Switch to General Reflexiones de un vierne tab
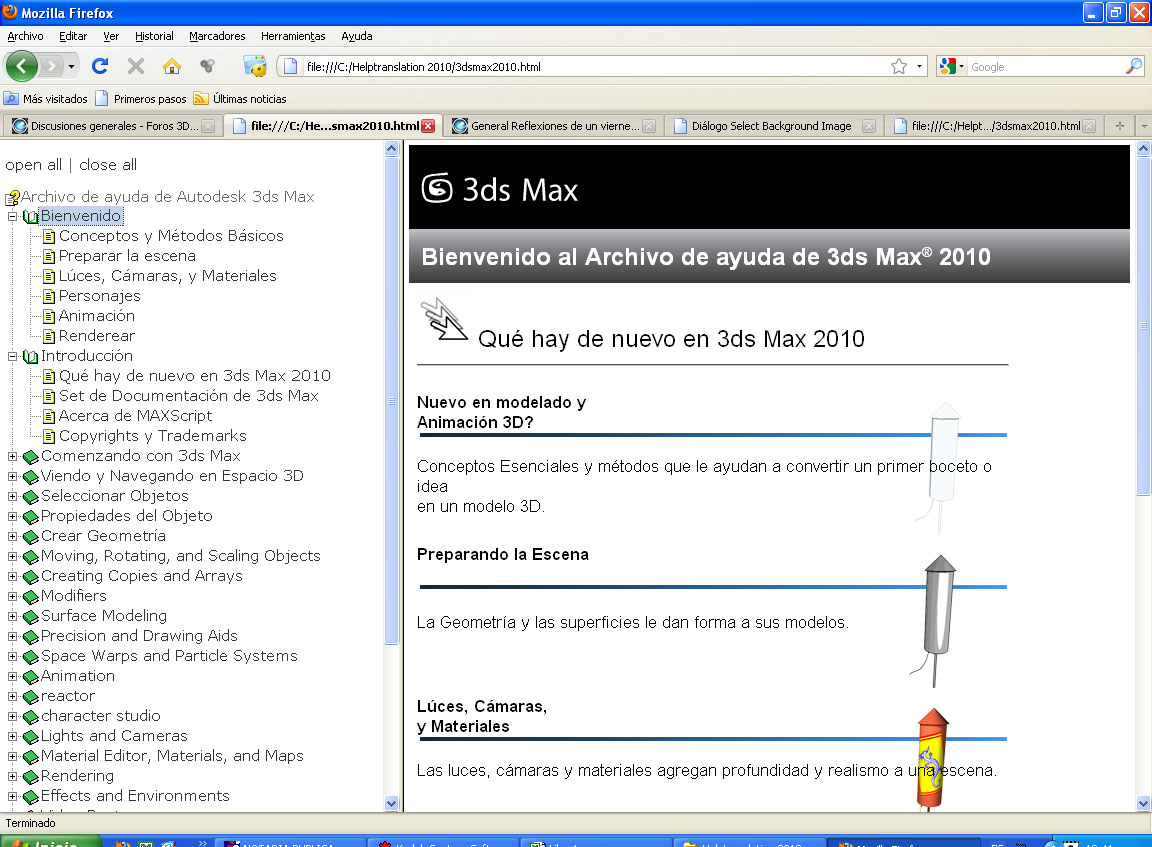This screenshot has width=1152, height=847. tap(553, 126)
